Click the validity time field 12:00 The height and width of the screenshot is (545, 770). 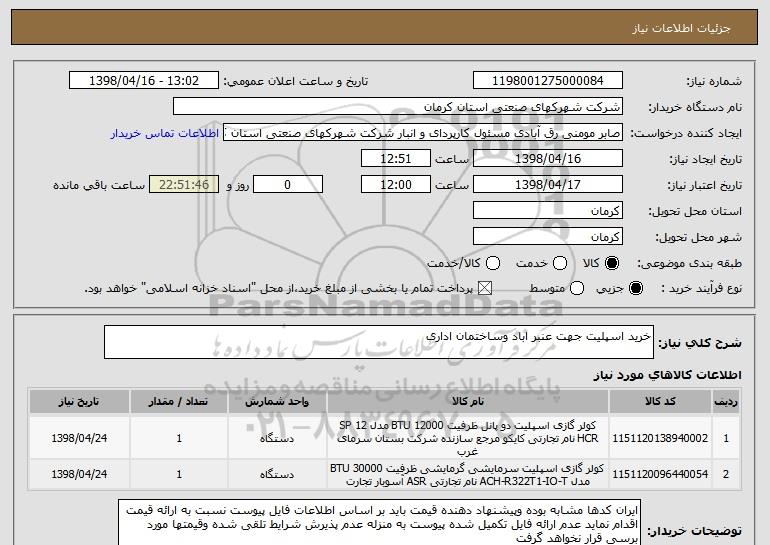[x=396, y=185]
